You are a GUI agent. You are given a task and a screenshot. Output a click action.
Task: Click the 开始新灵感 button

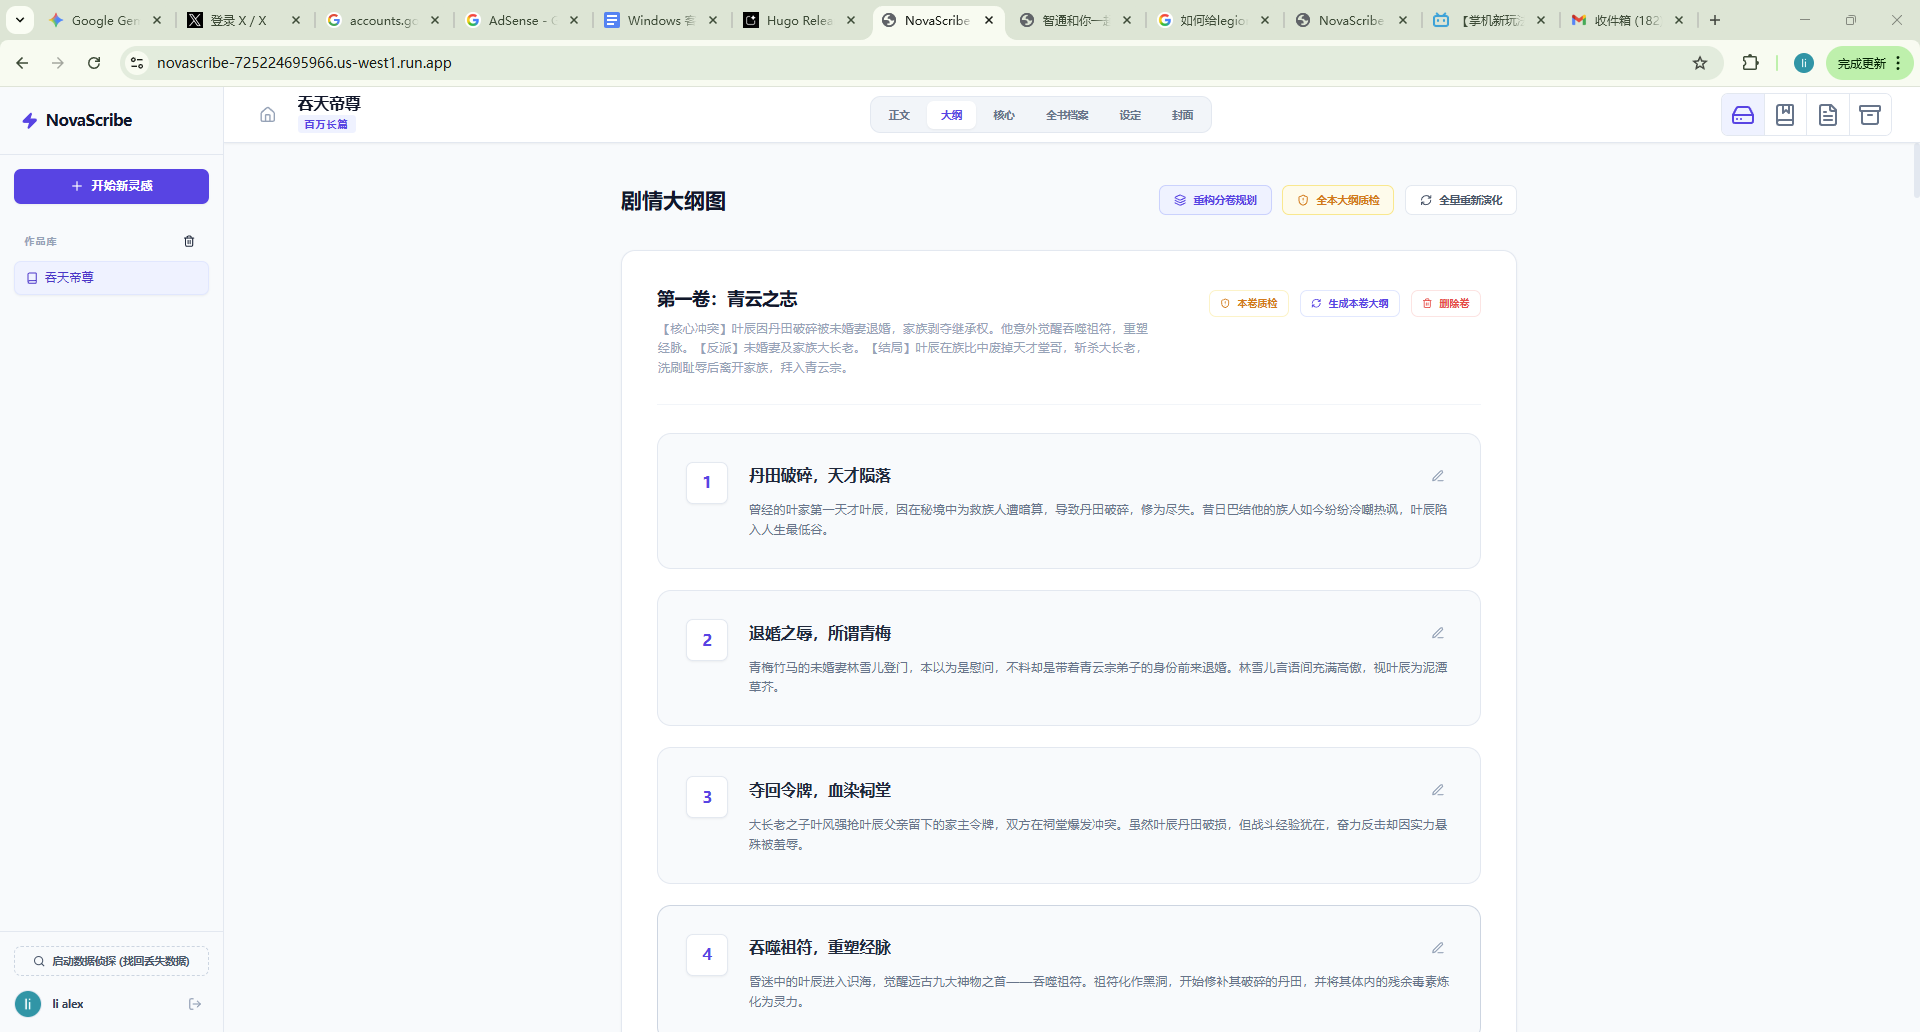click(111, 186)
